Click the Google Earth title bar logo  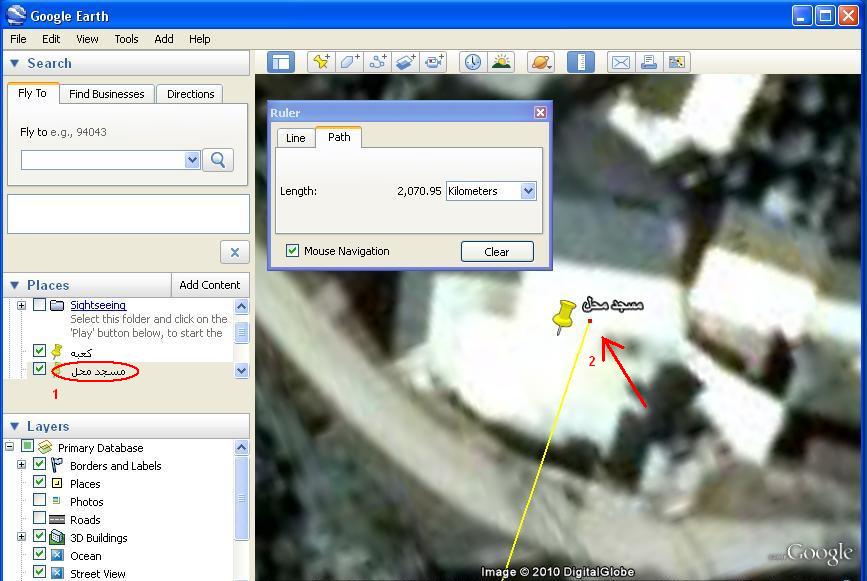click(x=15, y=15)
